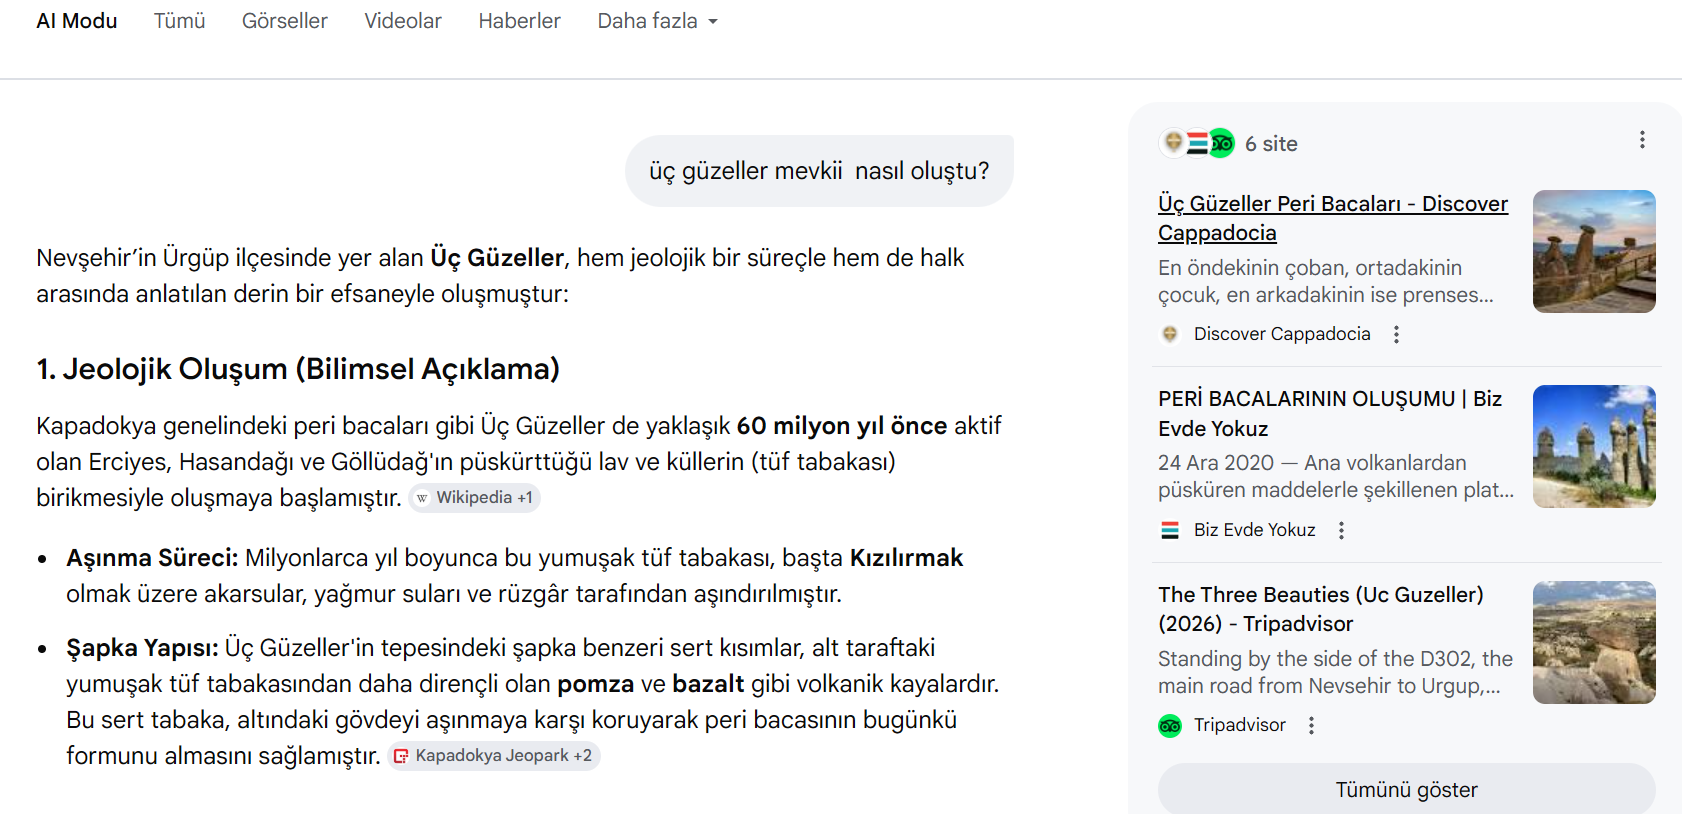This screenshot has height=814, width=1682.
Task: Click the Biz Evde Yokuz favicon
Action: tap(1169, 530)
